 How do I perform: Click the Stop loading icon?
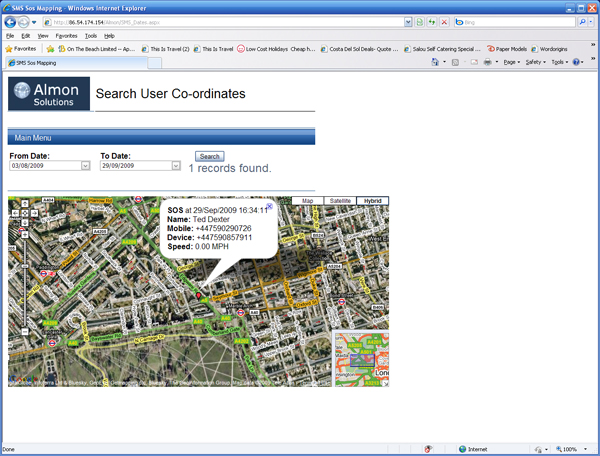(x=444, y=21)
